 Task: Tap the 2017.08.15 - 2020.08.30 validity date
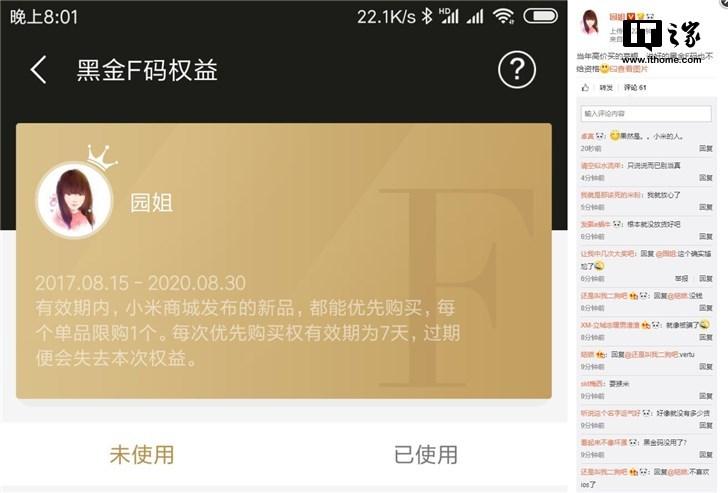(140, 283)
